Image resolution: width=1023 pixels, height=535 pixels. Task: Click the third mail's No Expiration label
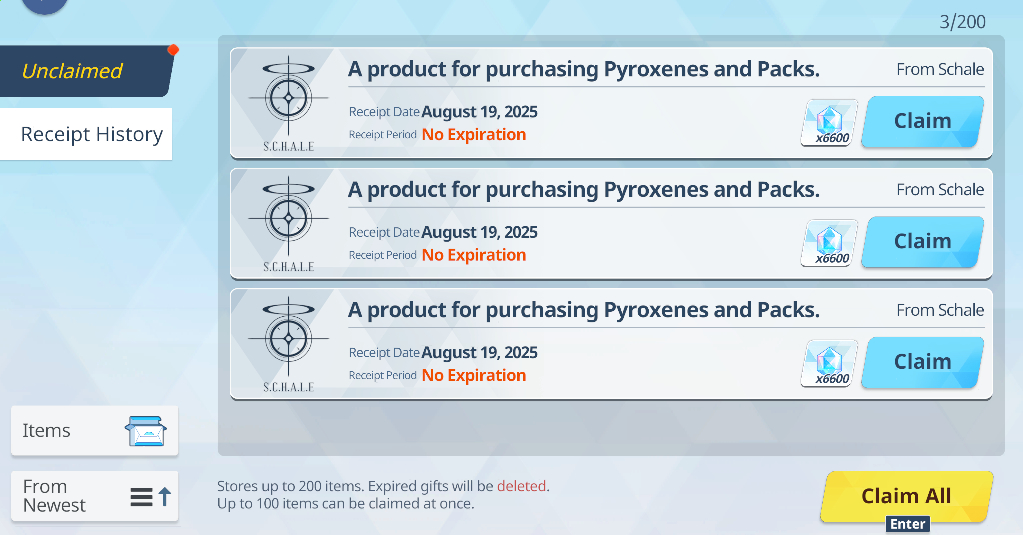click(473, 375)
